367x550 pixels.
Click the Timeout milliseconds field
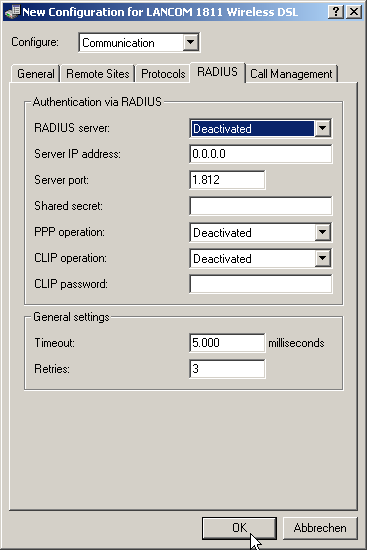[227, 343]
